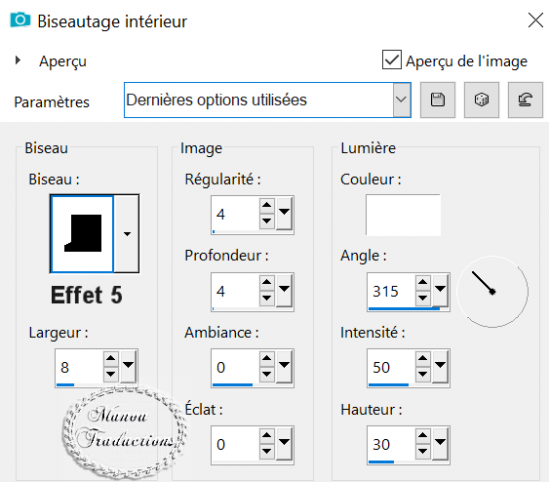Toggle the Aperçu de l'image checkbox
549x482 pixels.
click(x=391, y=60)
